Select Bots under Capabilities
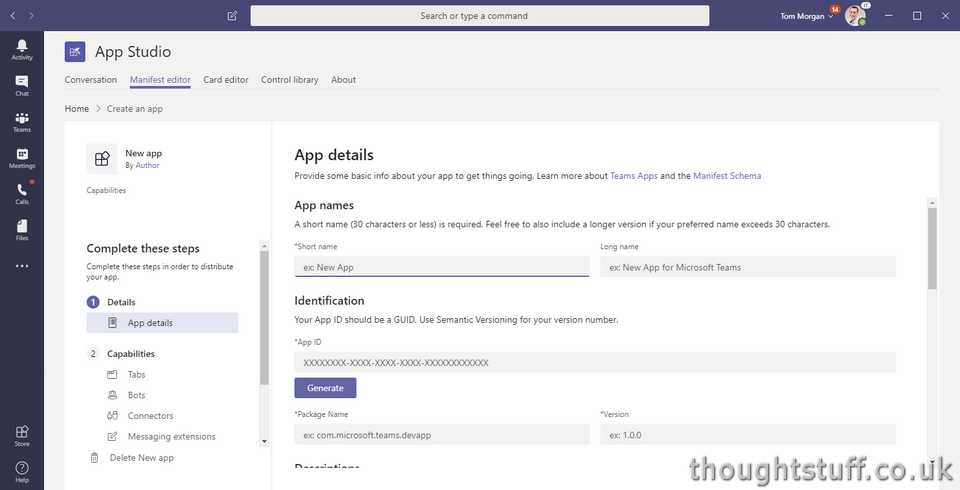The width and height of the screenshot is (960, 490). (137, 395)
